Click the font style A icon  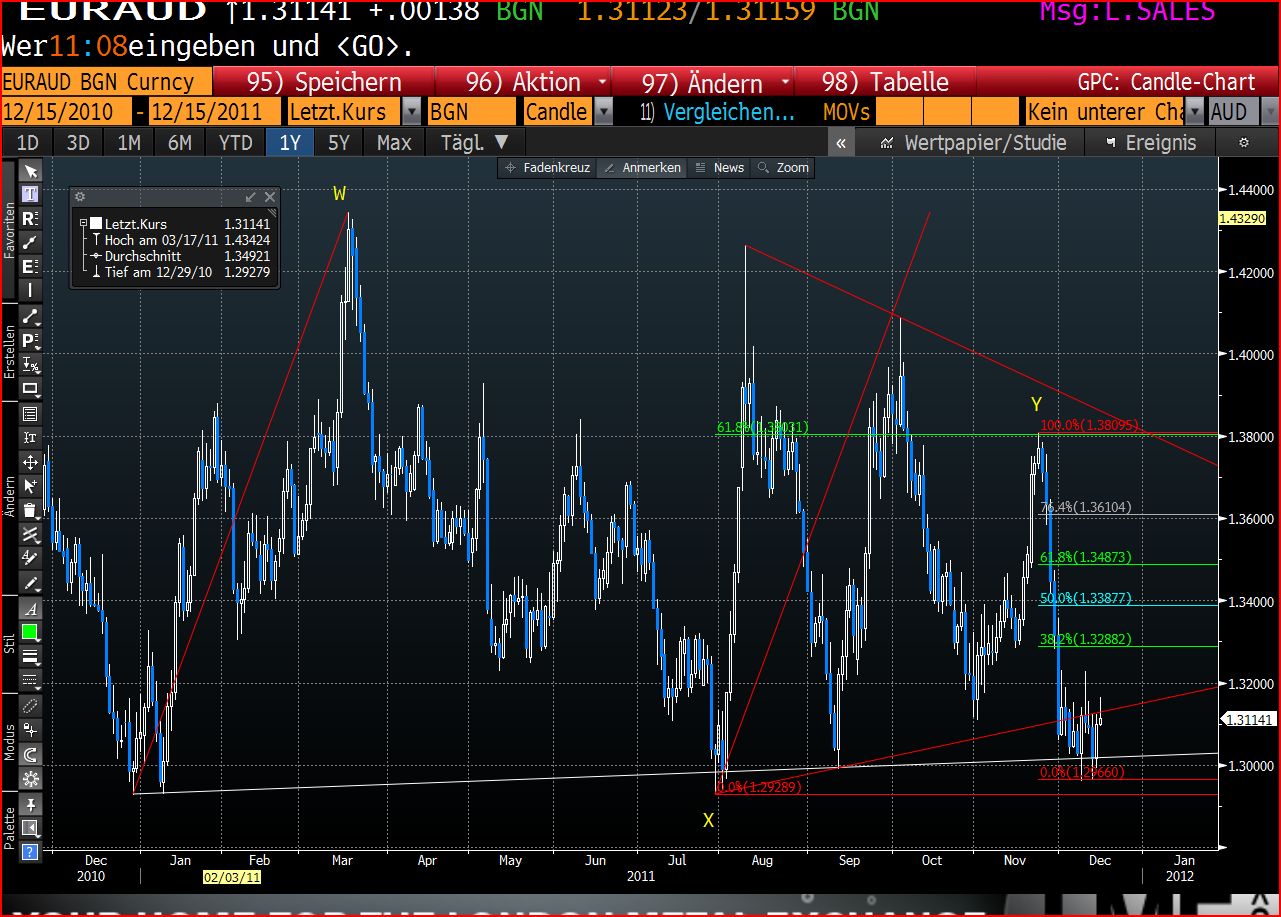(x=30, y=608)
